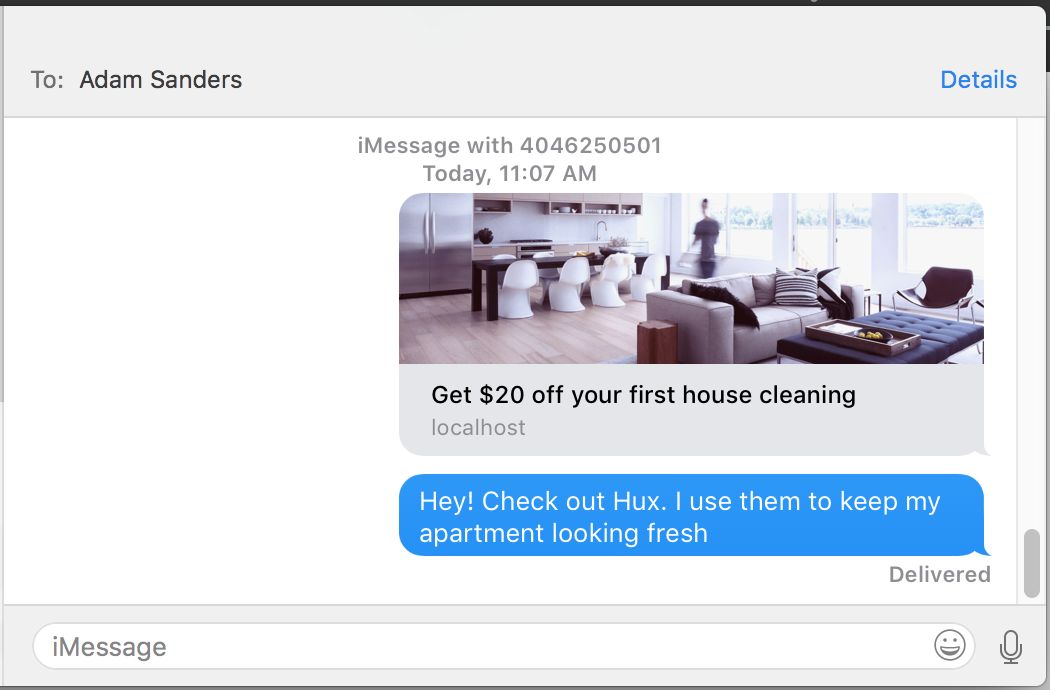Image resolution: width=1050 pixels, height=690 pixels.
Task: Select the blue "Hey! Check out Hux" message bubble
Action: 692,515
